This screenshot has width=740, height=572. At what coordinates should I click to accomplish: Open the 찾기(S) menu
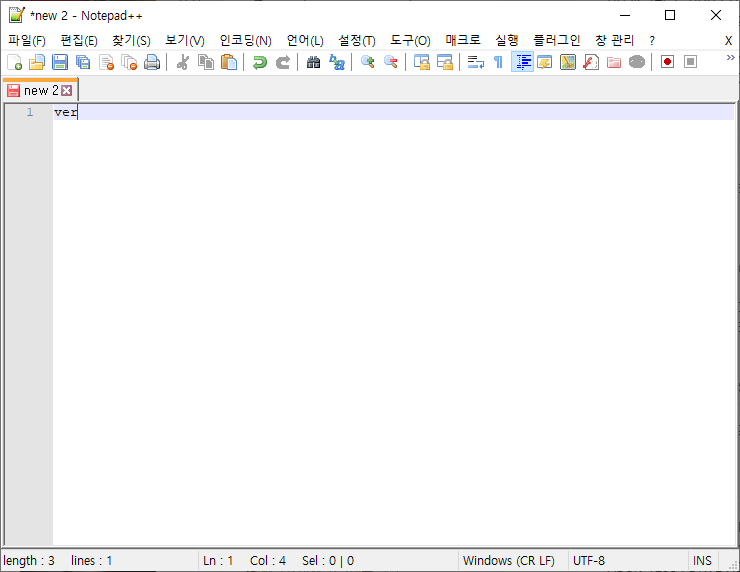pos(131,41)
